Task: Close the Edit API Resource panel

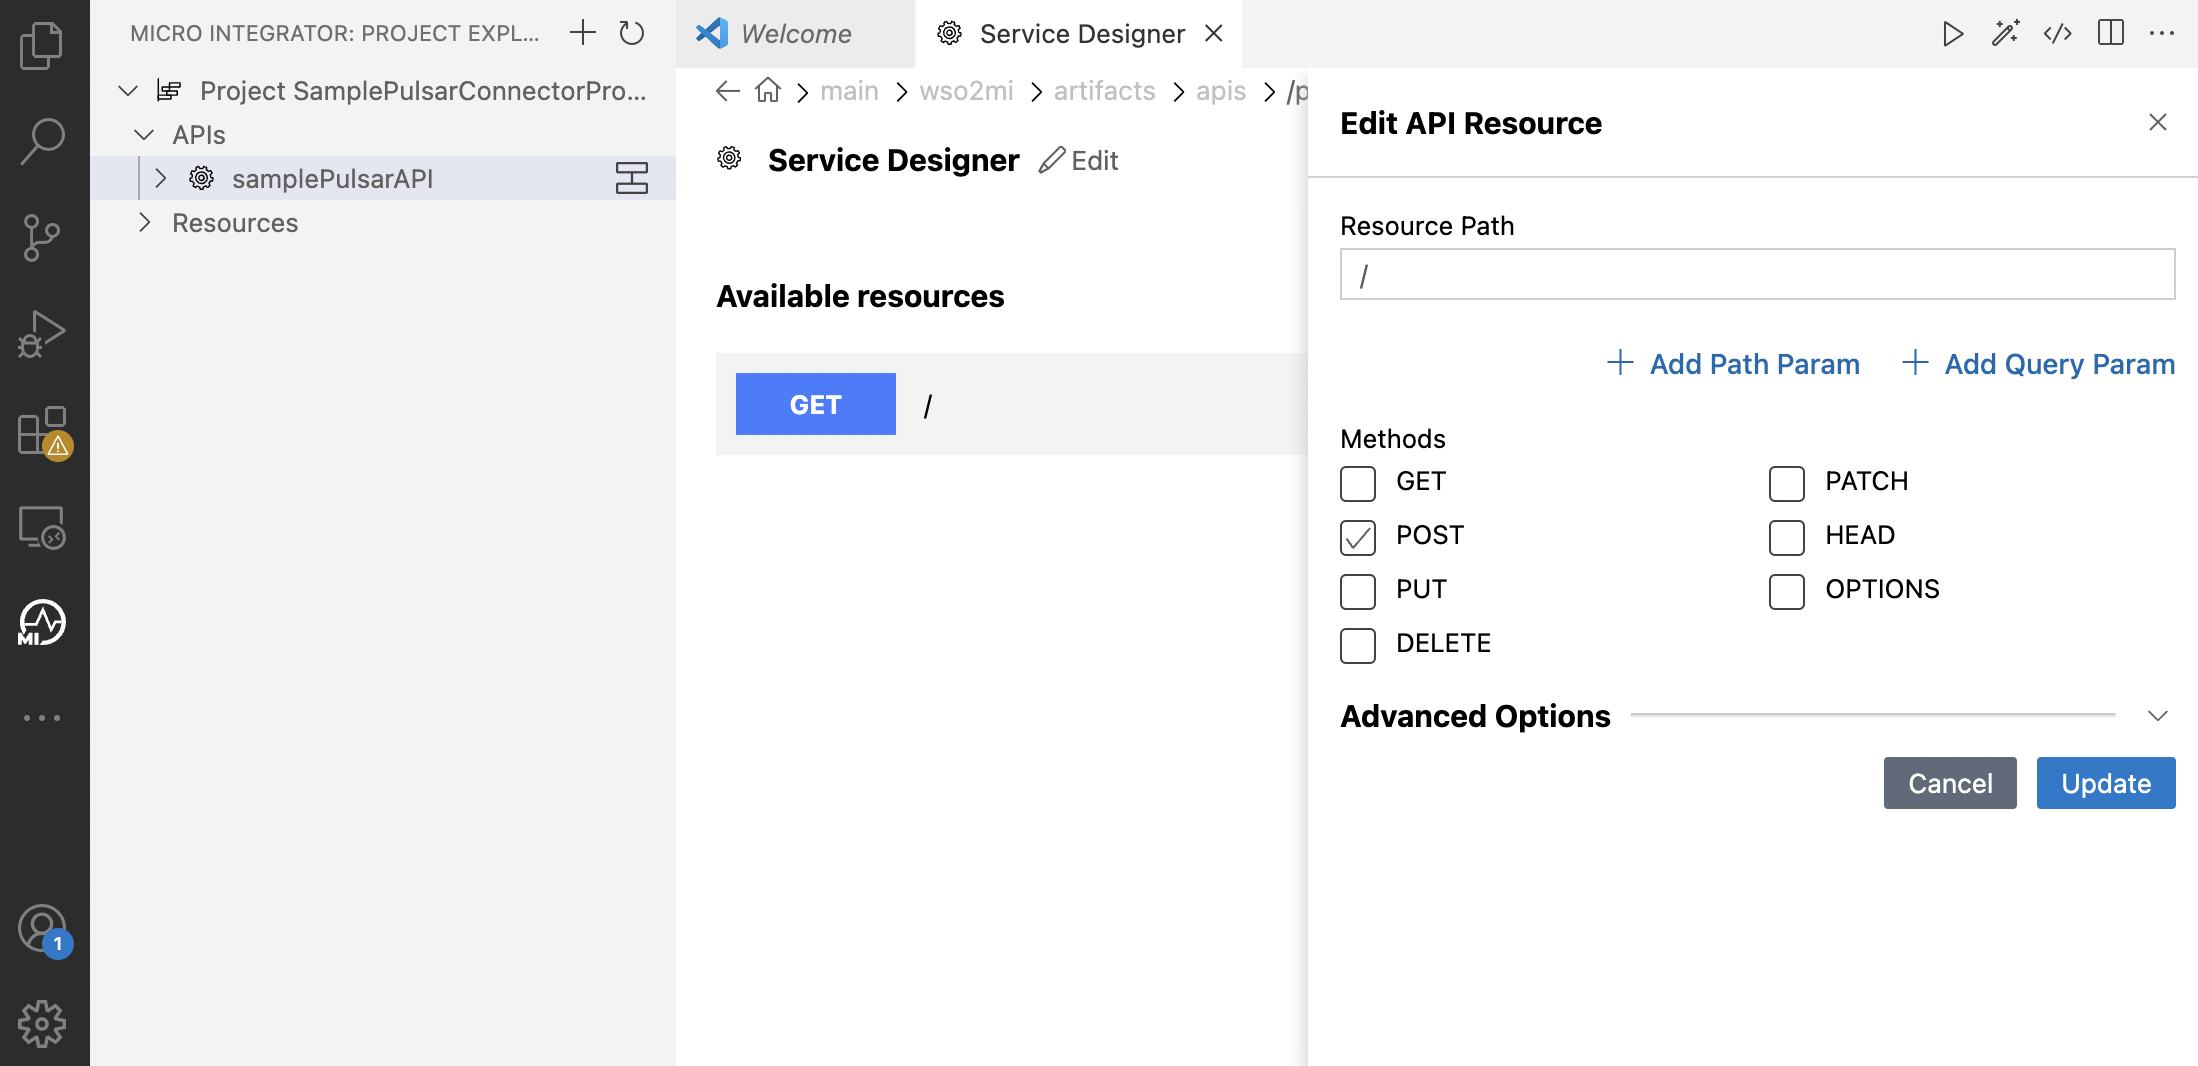Action: coord(2158,122)
